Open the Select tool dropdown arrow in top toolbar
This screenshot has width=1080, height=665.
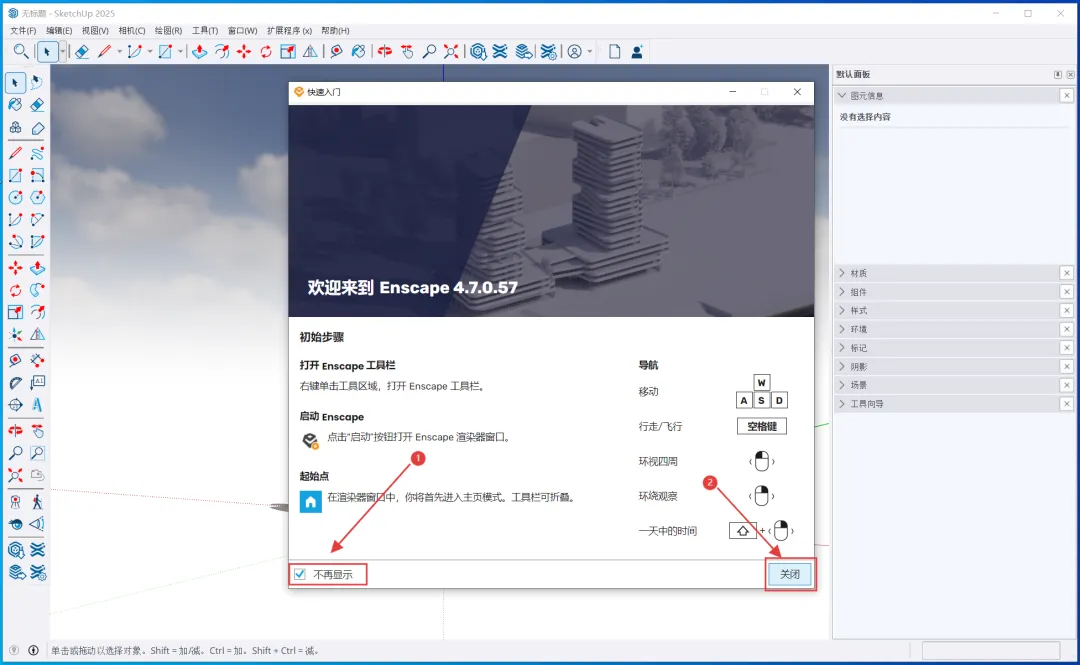pos(62,51)
